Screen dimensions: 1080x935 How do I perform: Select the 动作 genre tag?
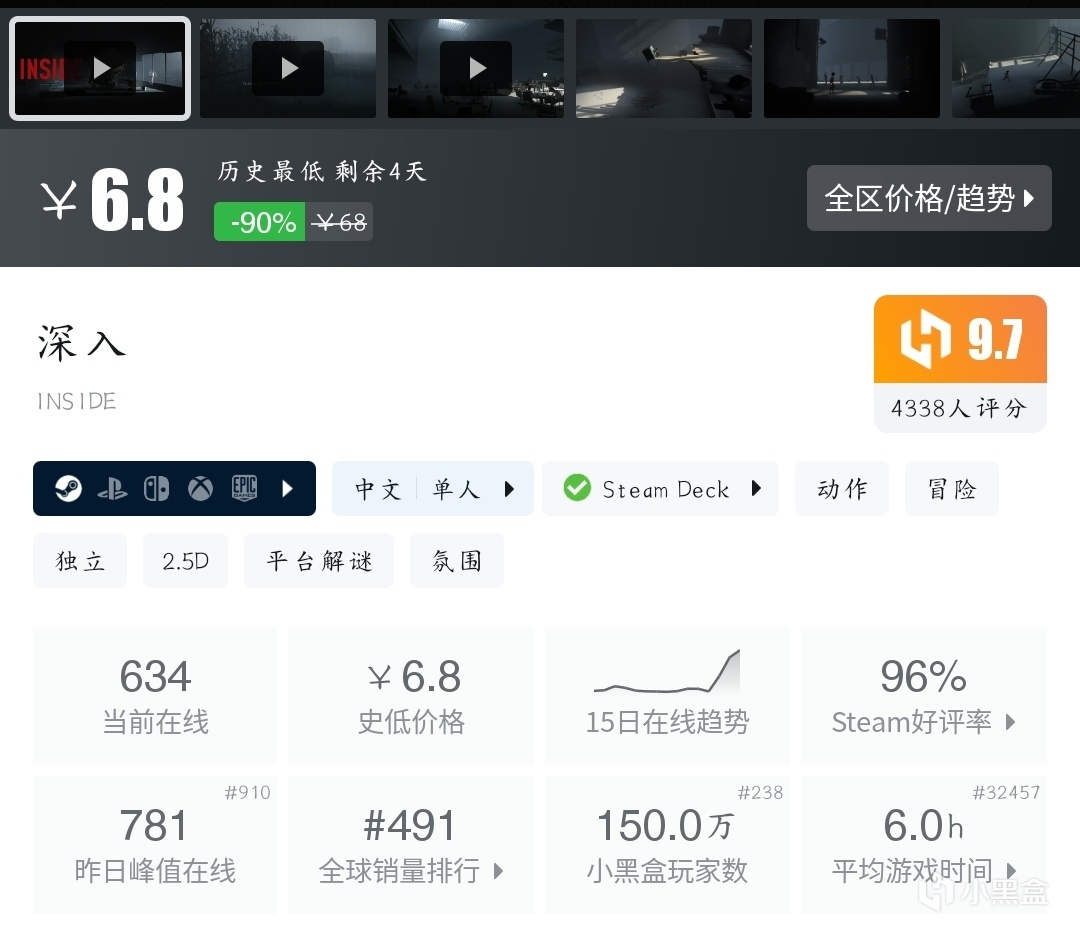click(x=842, y=489)
